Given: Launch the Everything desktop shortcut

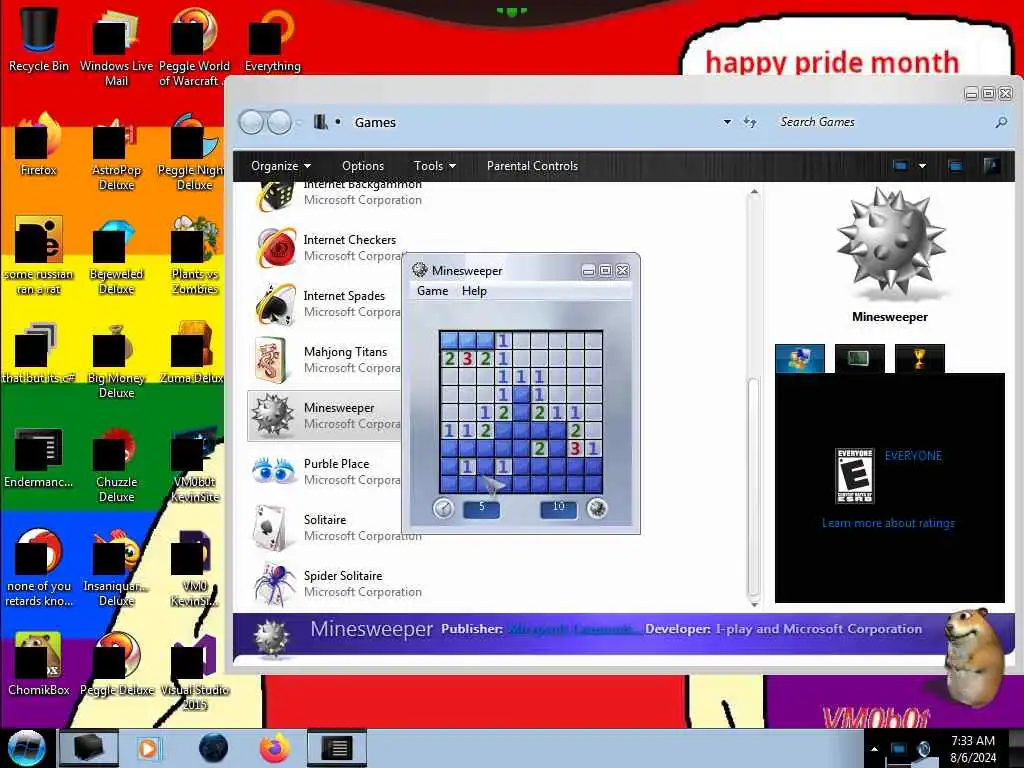Looking at the screenshot, I should point(272,38).
